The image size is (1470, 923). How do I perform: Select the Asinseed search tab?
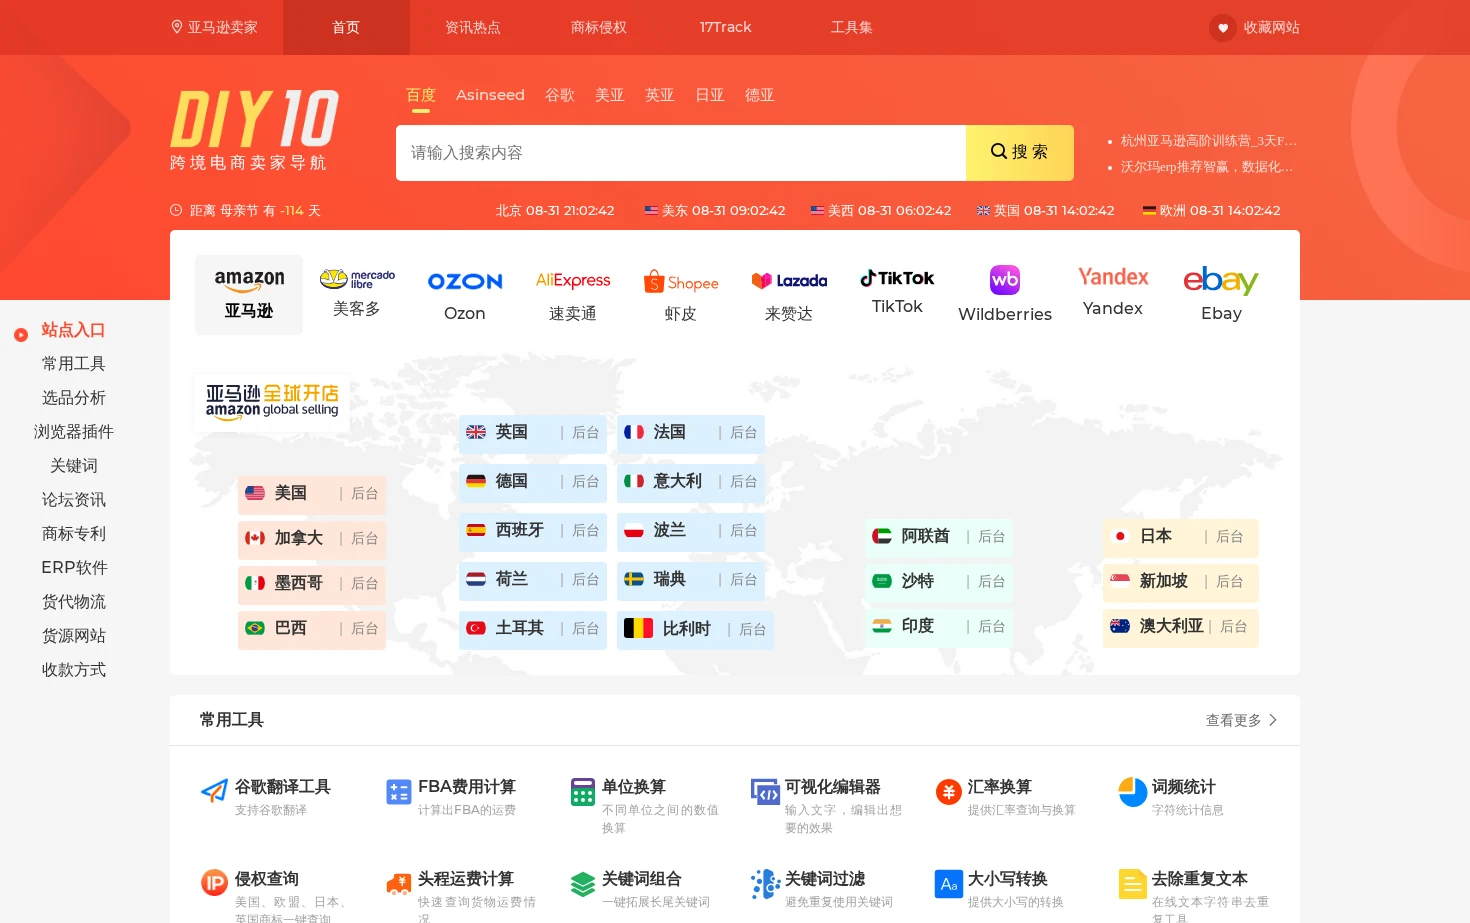click(490, 95)
